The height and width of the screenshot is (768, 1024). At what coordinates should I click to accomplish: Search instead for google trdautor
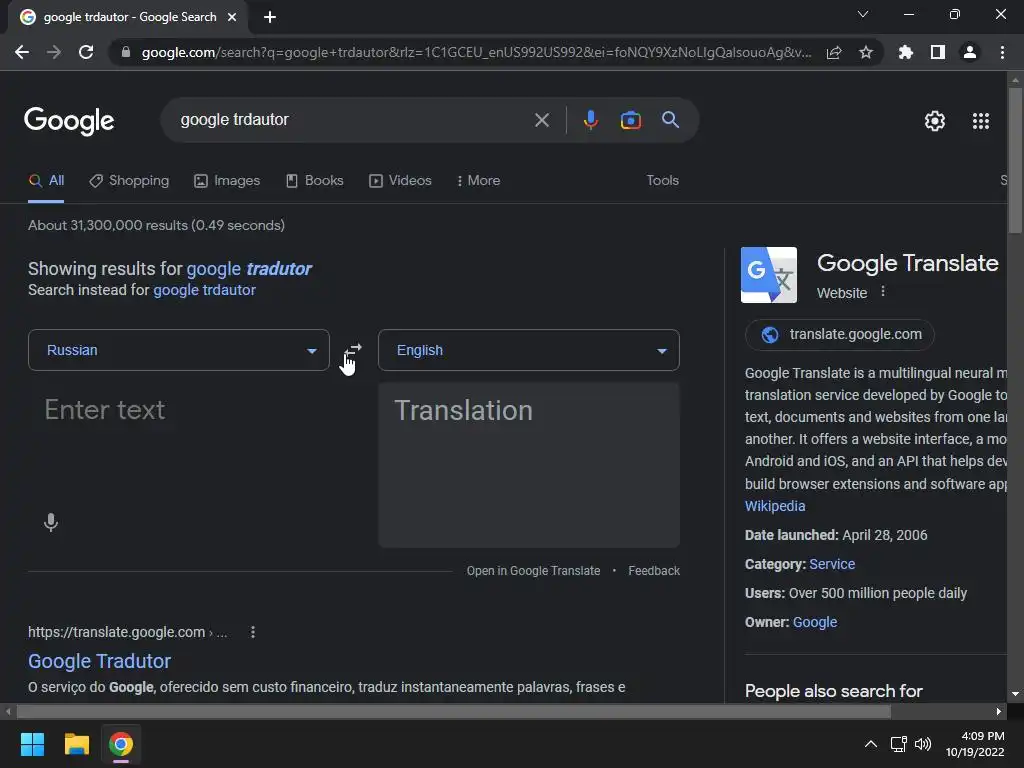204,290
